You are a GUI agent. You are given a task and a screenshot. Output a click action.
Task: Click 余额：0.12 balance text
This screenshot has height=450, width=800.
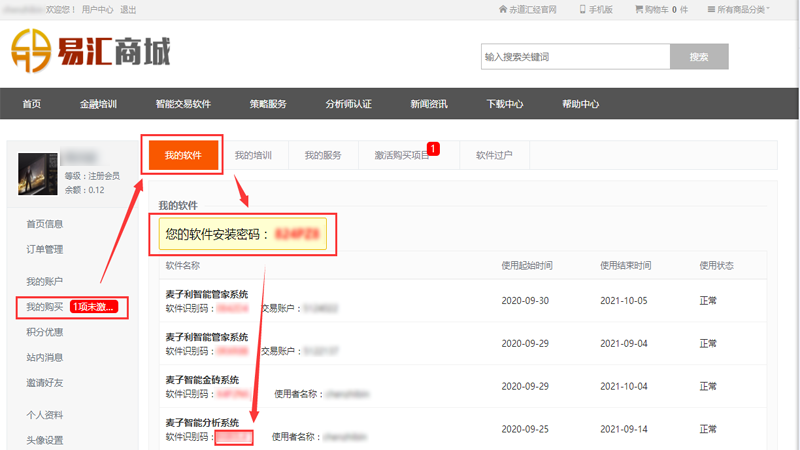point(85,190)
